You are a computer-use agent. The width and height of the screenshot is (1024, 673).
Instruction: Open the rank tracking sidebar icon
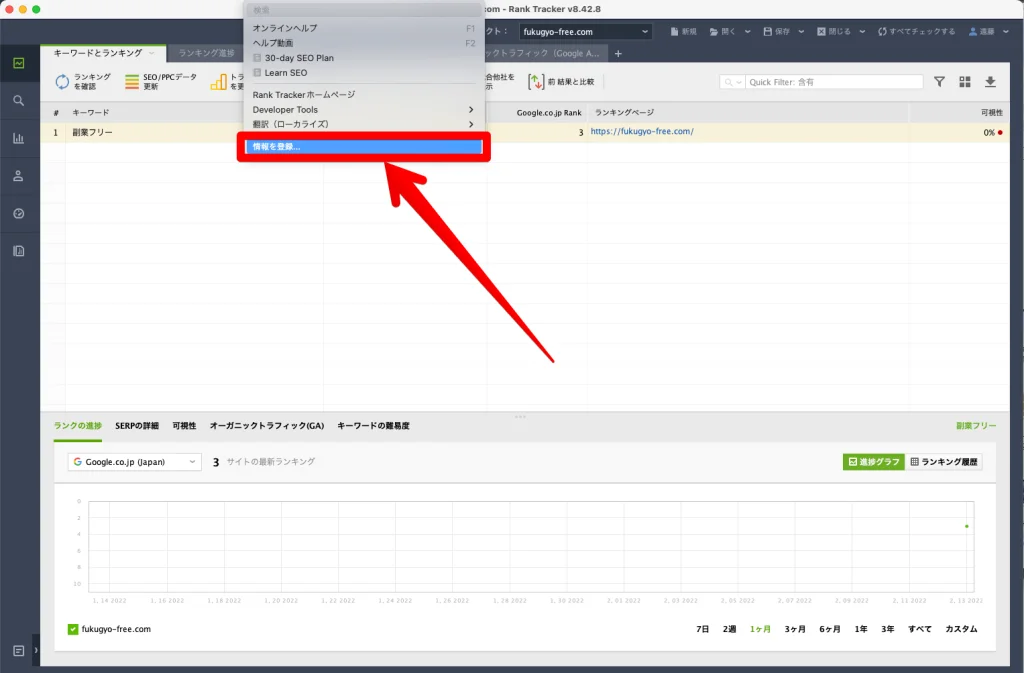19,63
